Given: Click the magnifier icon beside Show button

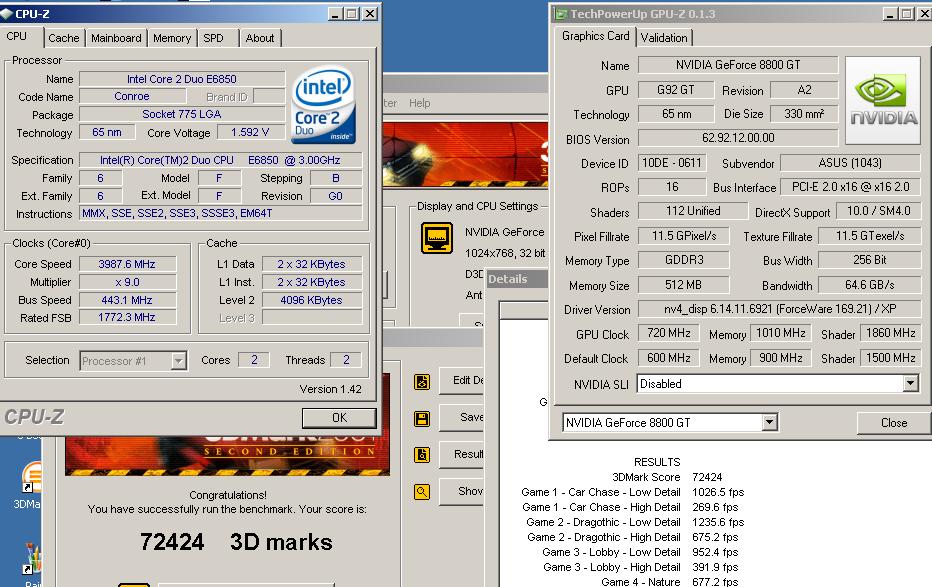Looking at the screenshot, I should 422,492.
